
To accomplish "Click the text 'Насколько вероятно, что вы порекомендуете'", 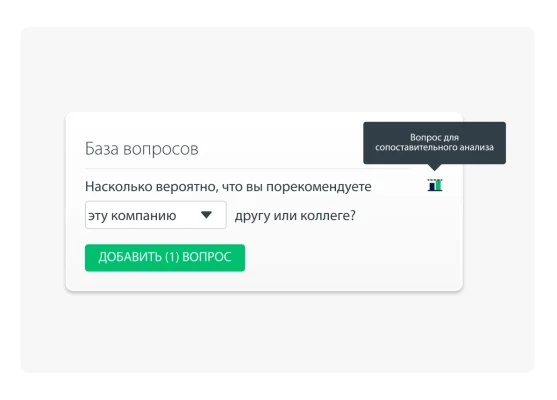I will click(x=228, y=187).
